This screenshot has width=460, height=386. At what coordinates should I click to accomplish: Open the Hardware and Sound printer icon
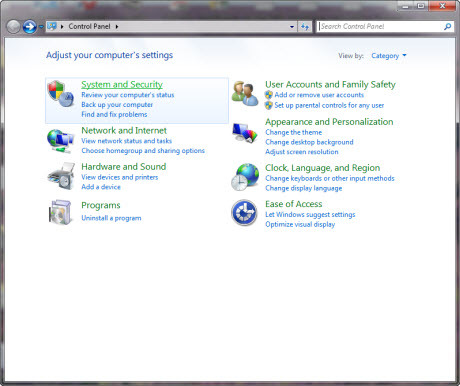(x=61, y=176)
